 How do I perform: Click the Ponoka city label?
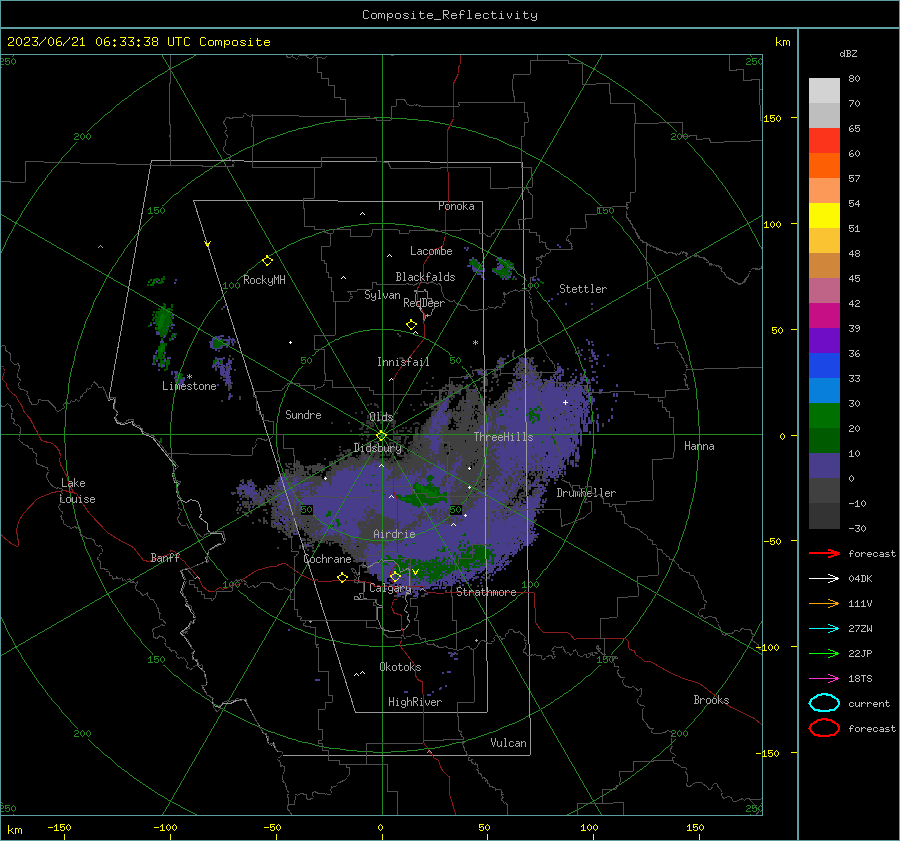456,206
